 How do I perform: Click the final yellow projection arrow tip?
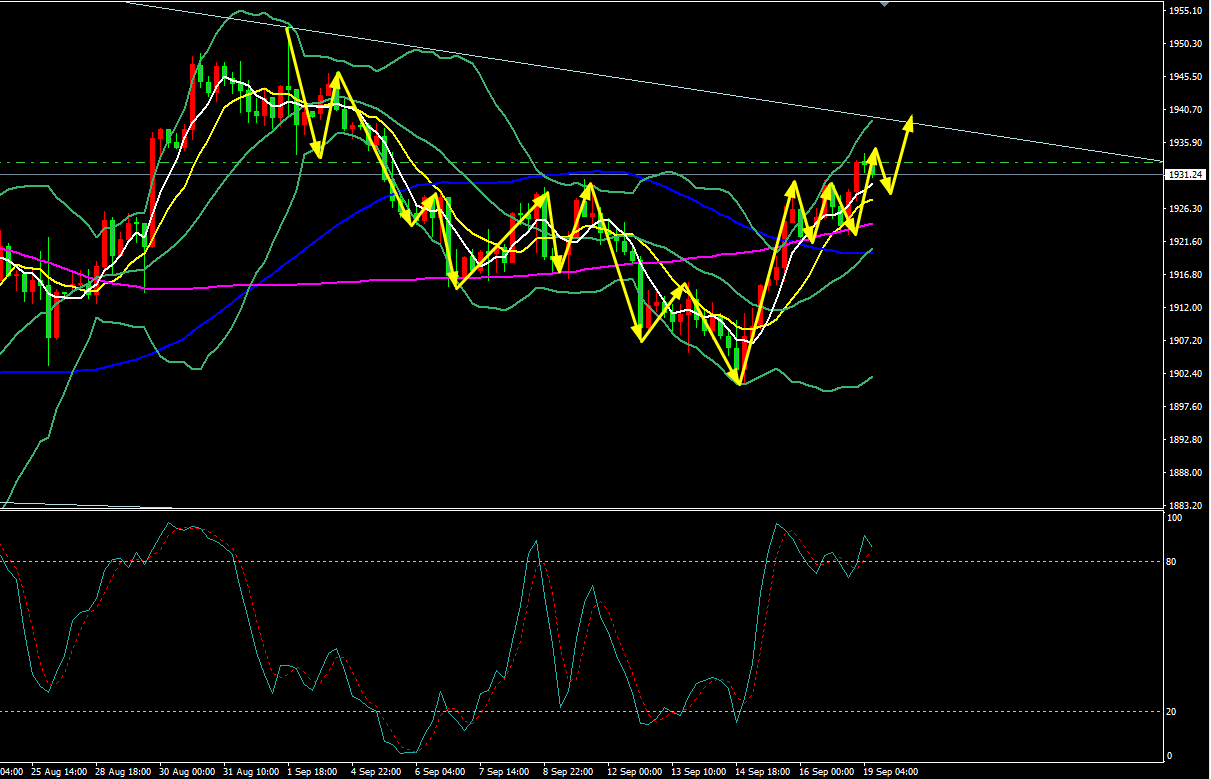910,119
